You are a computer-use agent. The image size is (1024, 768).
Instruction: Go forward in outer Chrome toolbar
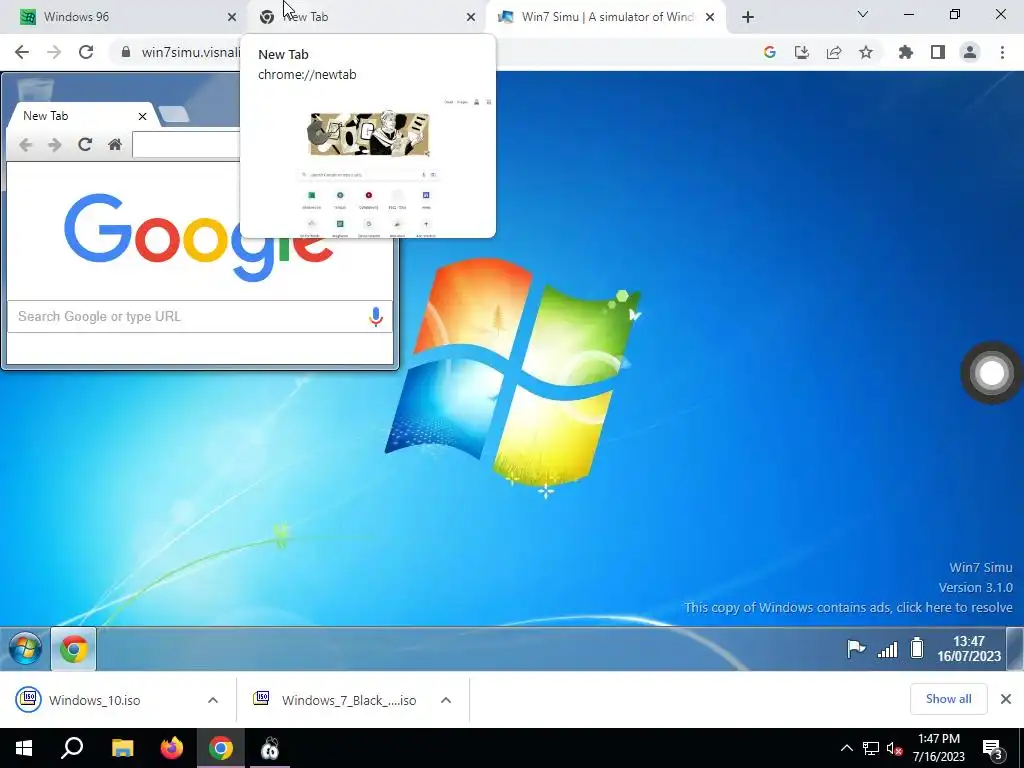[x=54, y=52]
